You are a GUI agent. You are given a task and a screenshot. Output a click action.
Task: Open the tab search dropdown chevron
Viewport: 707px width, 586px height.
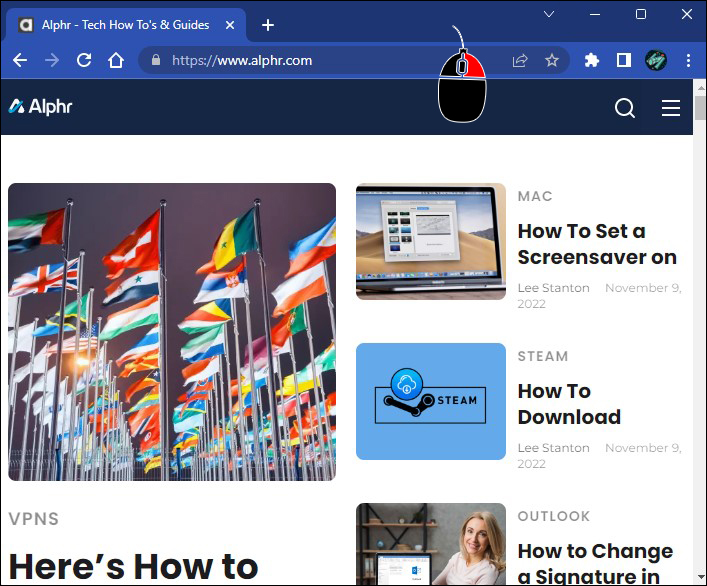[x=549, y=14]
